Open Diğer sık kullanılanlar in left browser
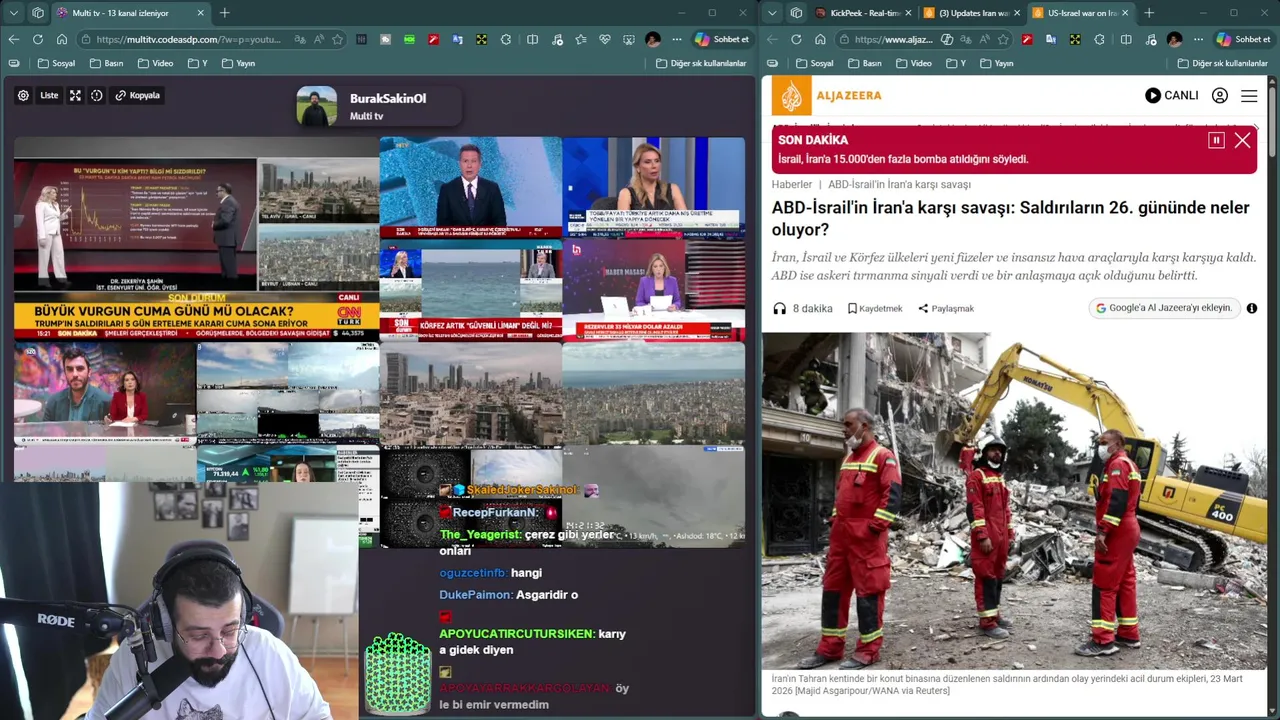1280x720 pixels. (701, 63)
